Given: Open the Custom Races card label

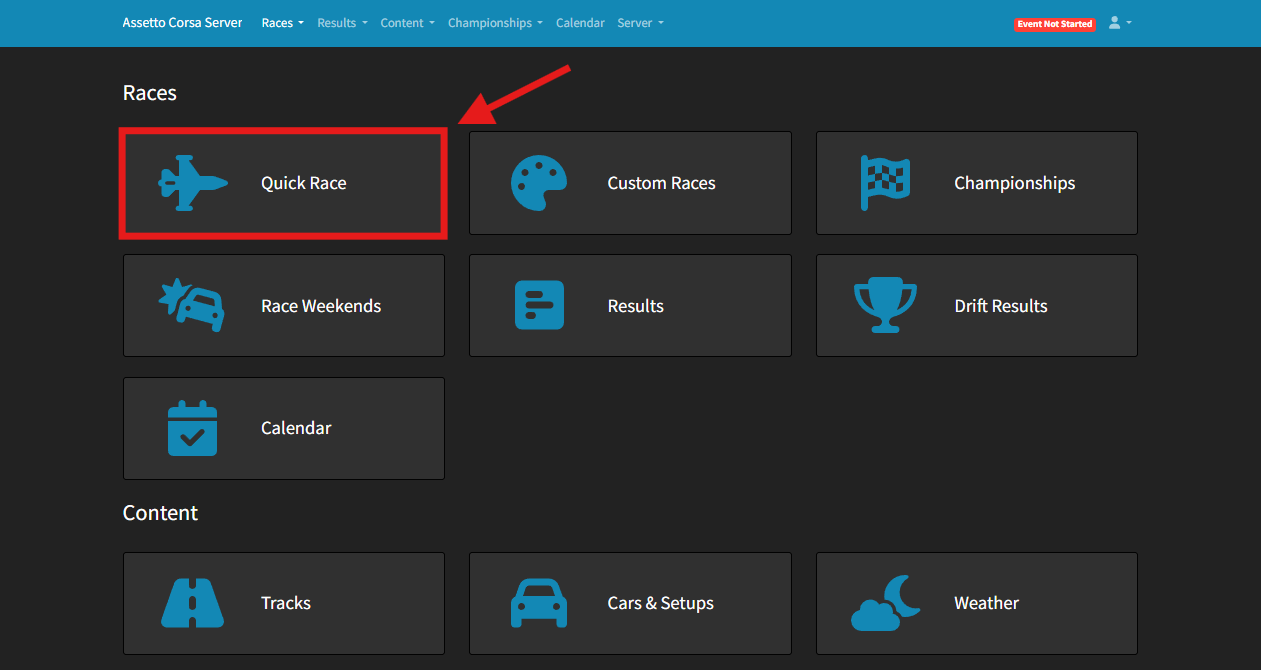Looking at the screenshot, I should click(661, 183).
